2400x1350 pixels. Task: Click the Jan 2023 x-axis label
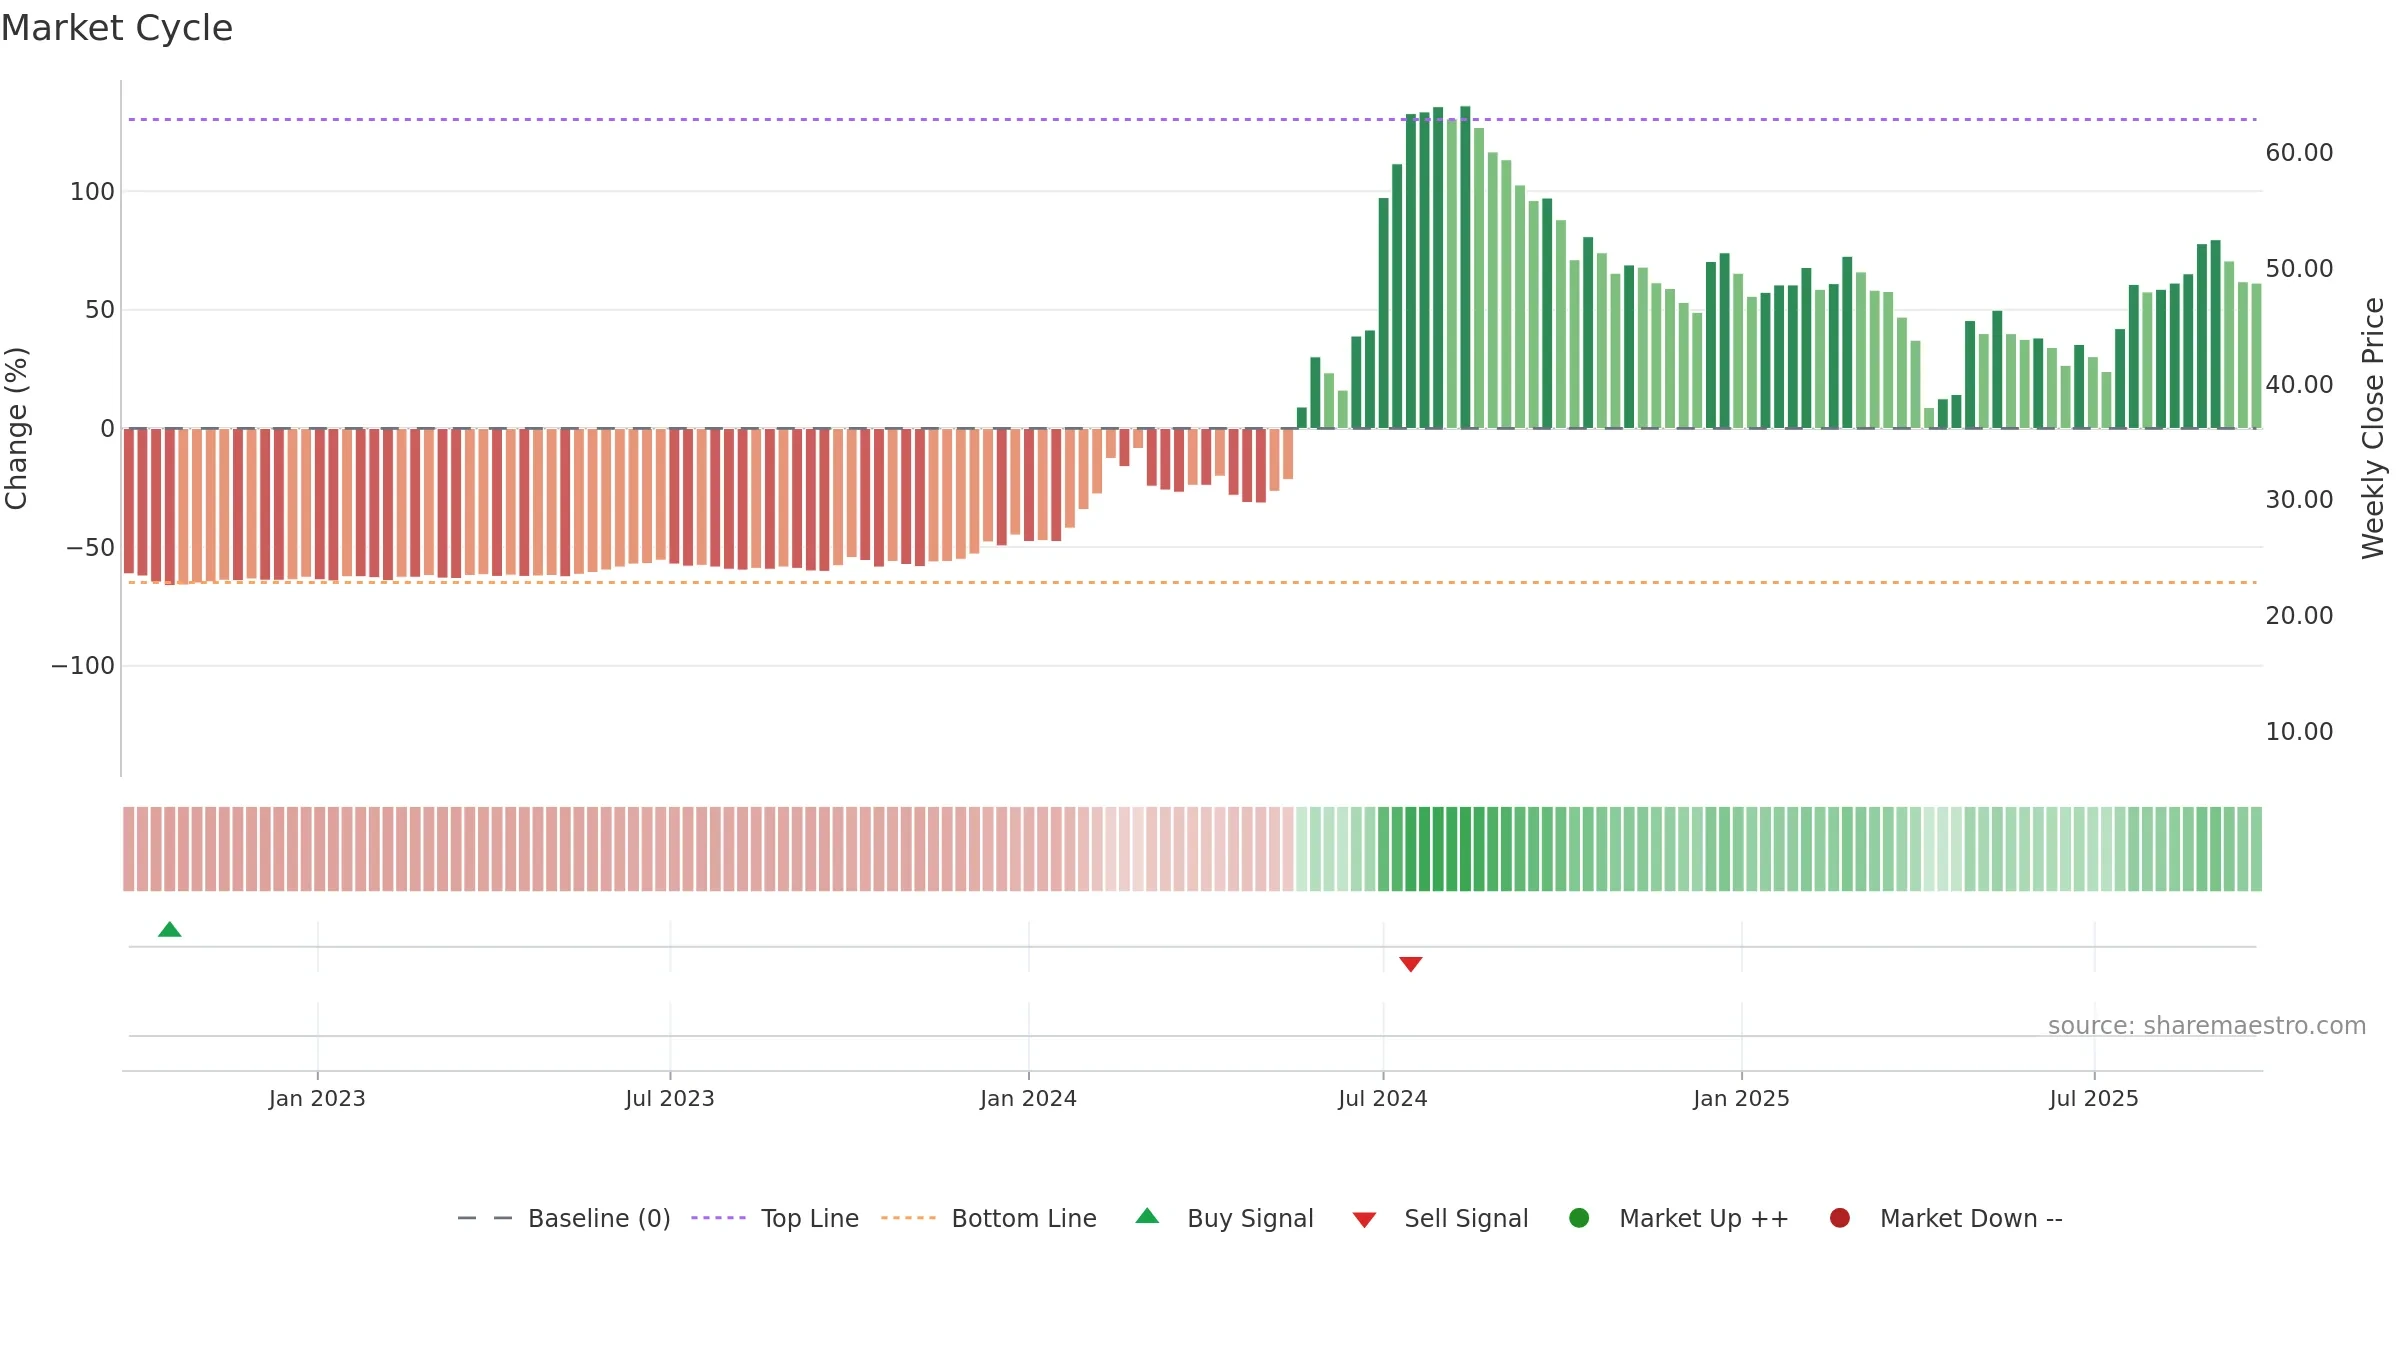coord(317,1099)
